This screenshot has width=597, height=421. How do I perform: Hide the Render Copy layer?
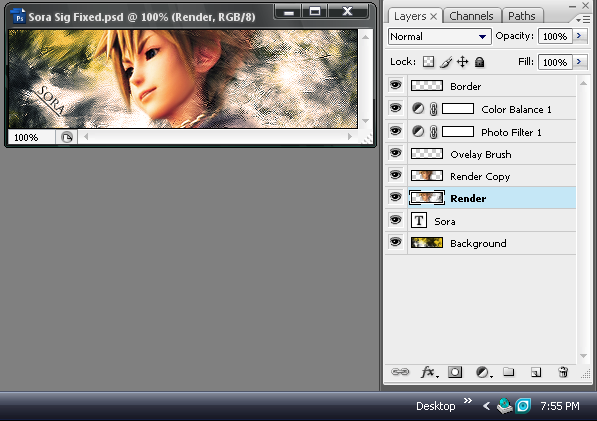click(x=396, y=175)
